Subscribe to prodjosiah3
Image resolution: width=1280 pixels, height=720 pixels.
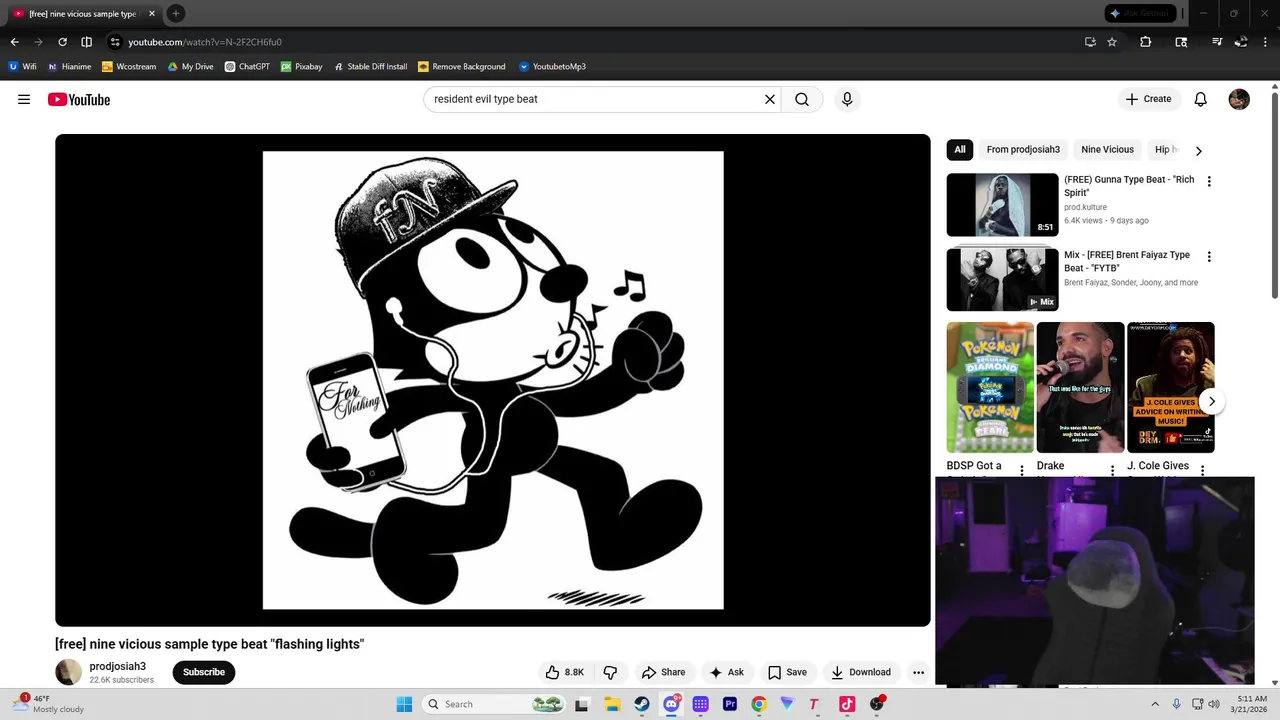[x=204, y=672]
